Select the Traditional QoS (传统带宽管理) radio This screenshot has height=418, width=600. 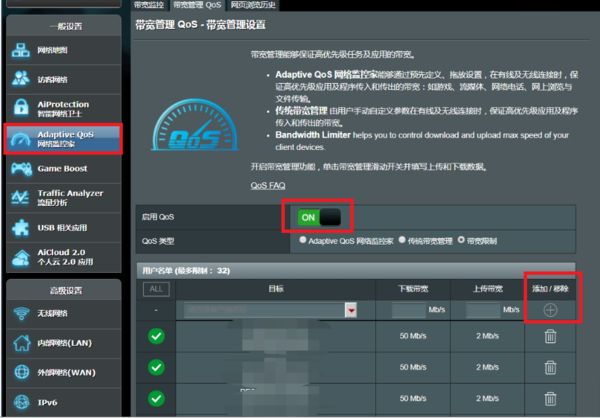coord(402,240)
